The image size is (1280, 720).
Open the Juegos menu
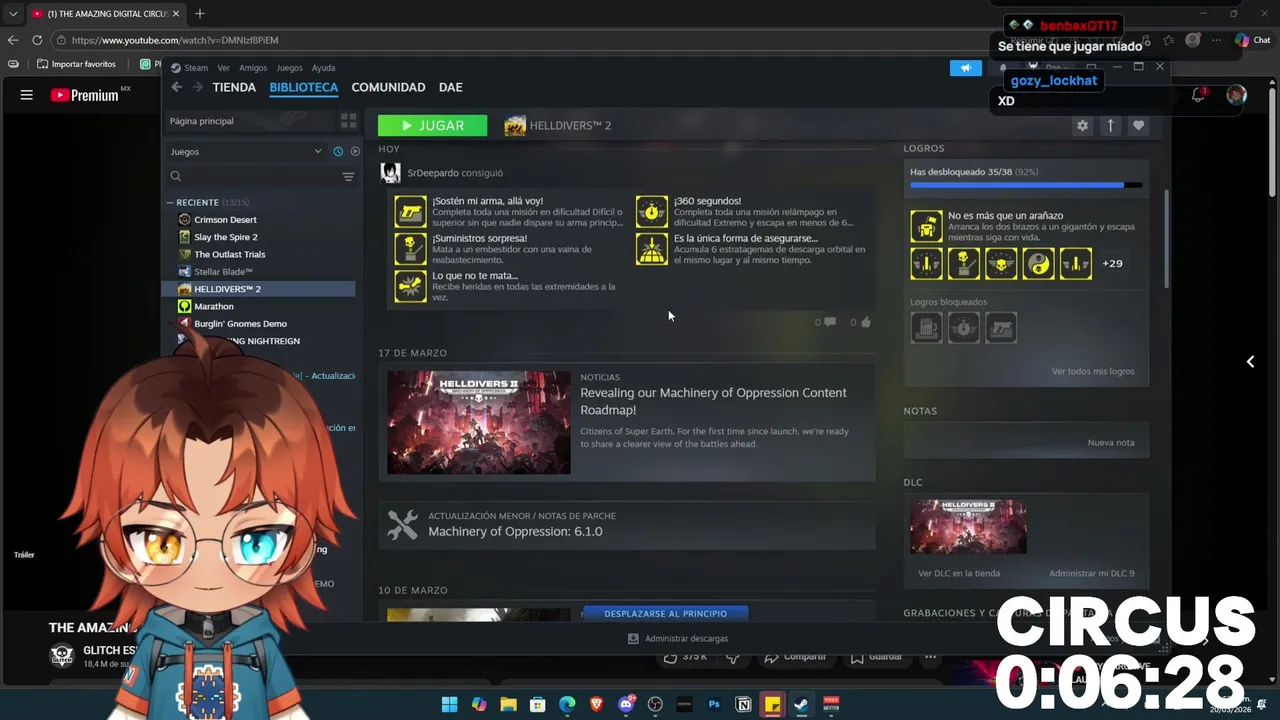pyautogui.click(x=289, y=68)
